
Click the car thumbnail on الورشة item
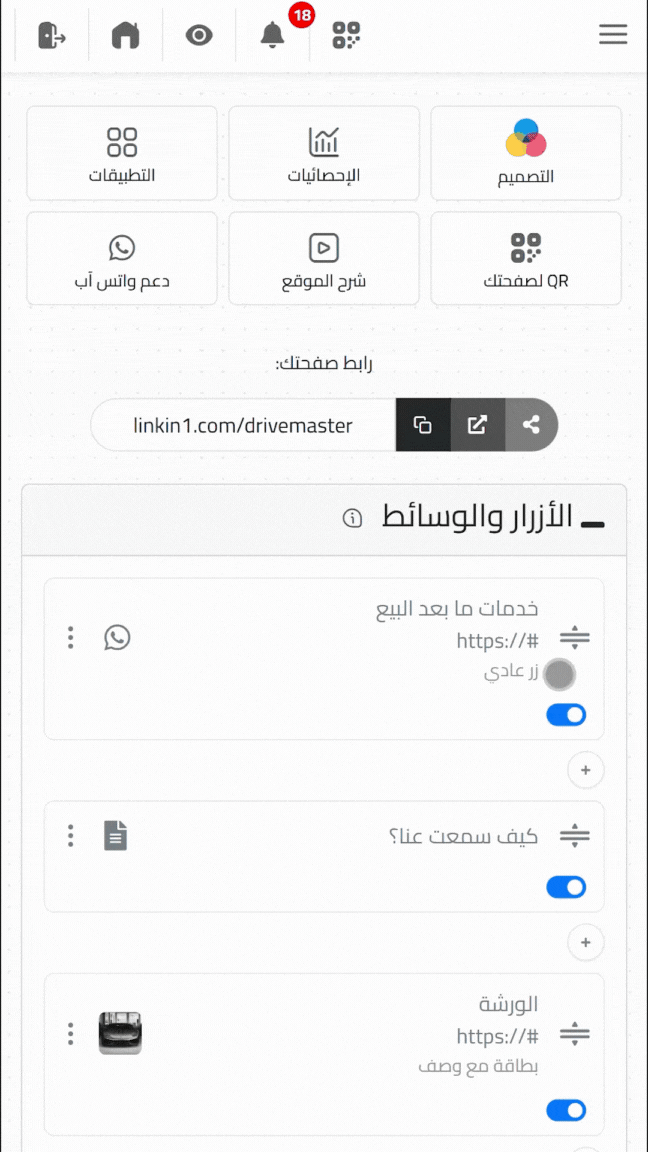120,1033
